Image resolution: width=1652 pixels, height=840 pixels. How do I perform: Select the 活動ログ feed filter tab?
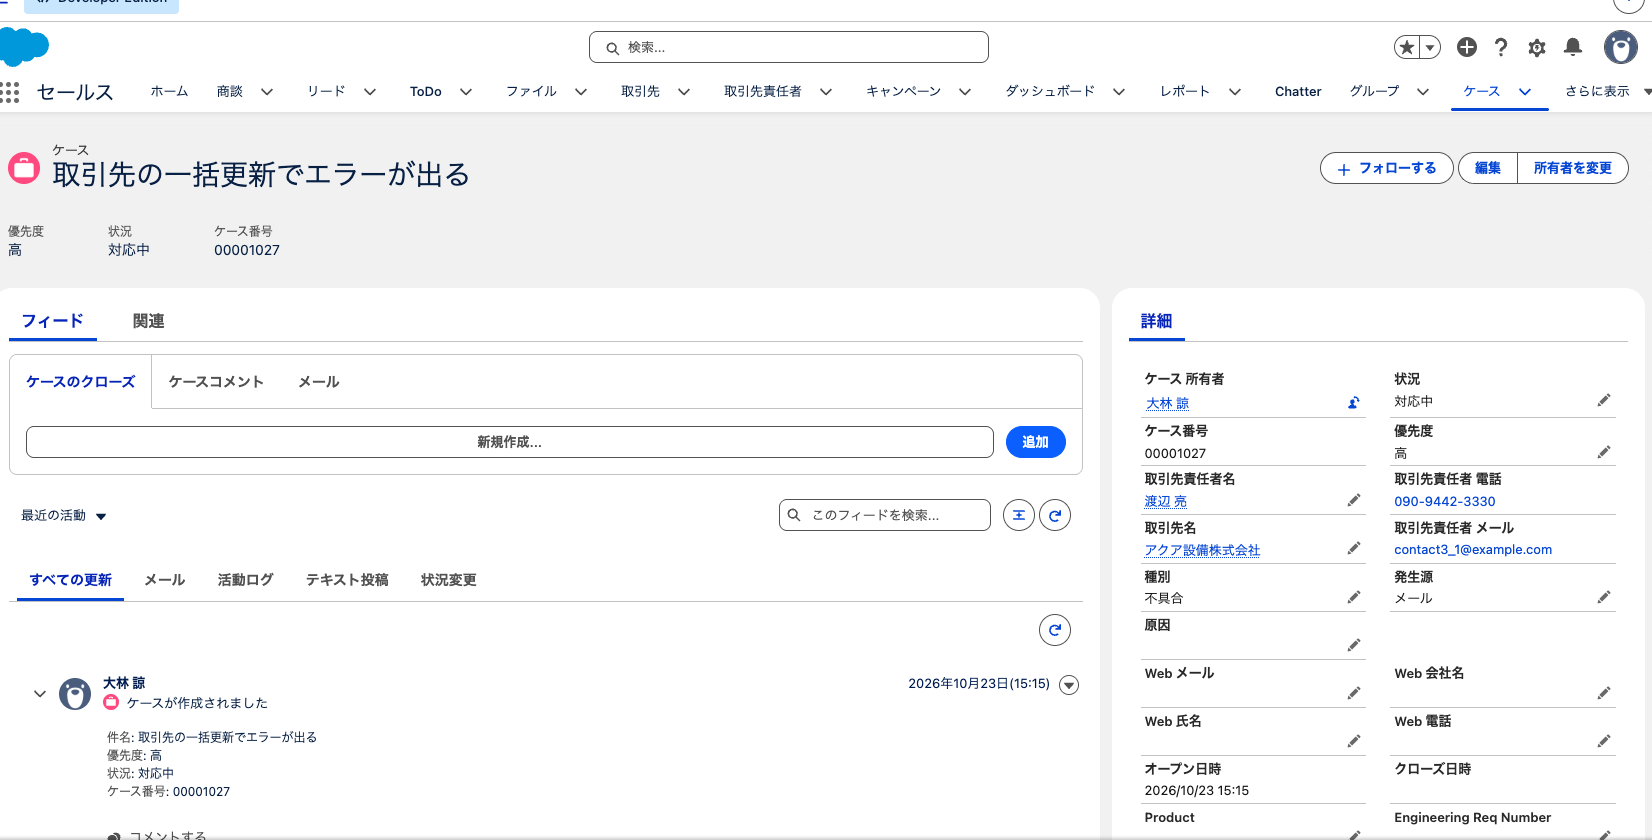pos(245,580)
